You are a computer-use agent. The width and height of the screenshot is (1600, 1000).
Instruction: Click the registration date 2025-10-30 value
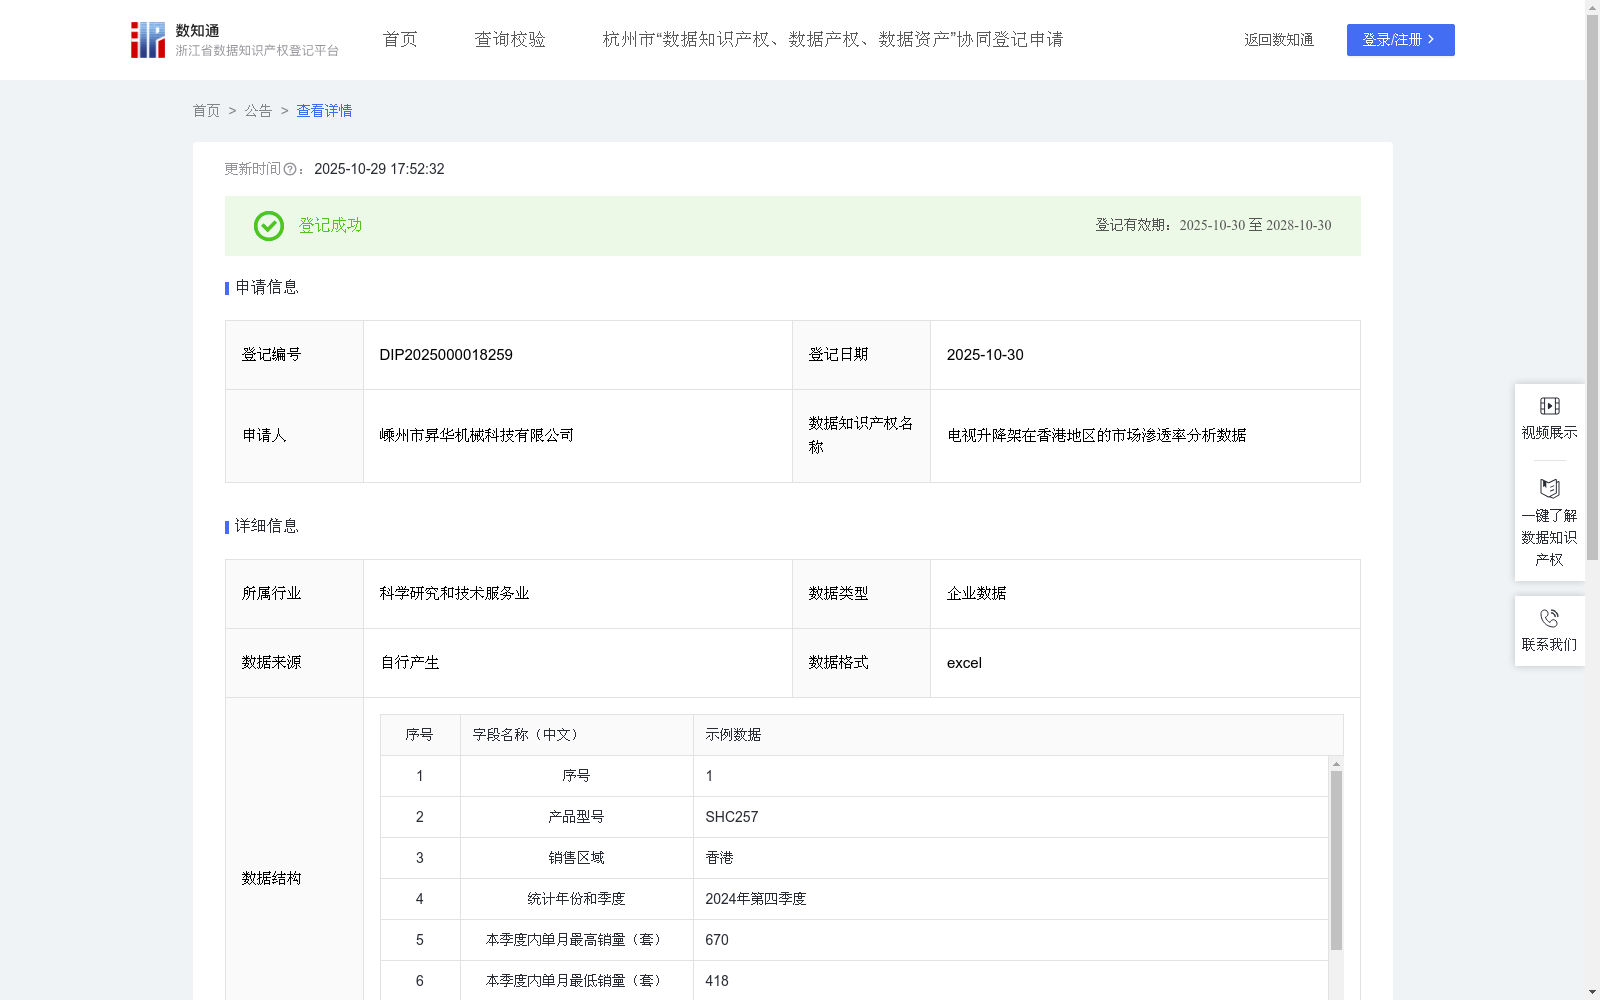pyautogui.click(x=985, y=355)
